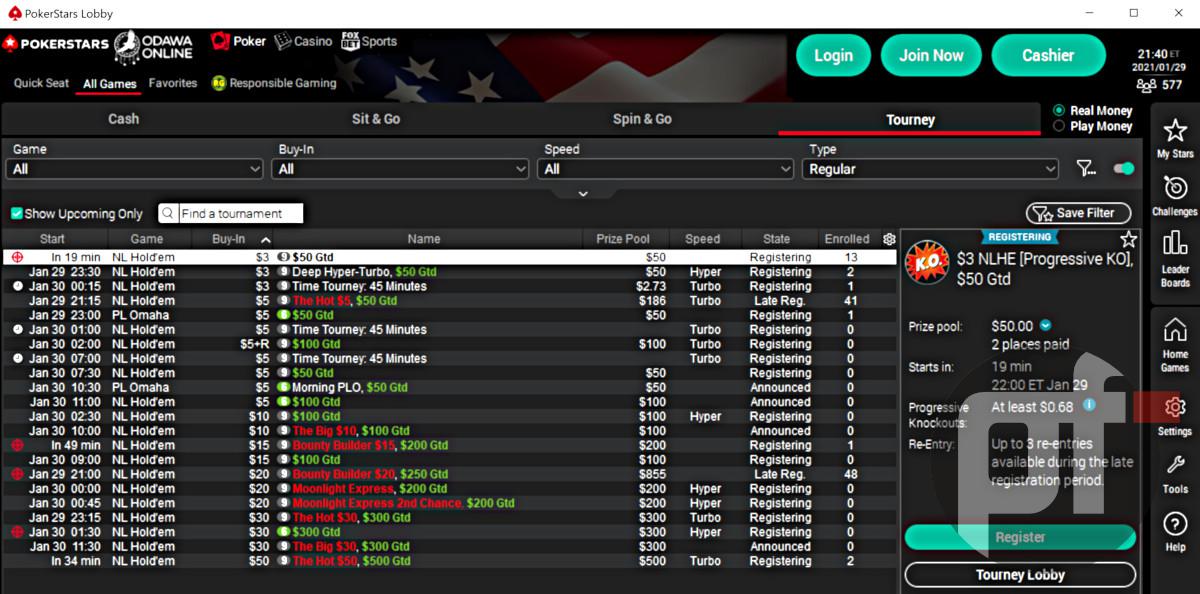The width and height of the screenshot is (1200, 594).
Task: Open Quick Seat menu
Action: point(42,83)
